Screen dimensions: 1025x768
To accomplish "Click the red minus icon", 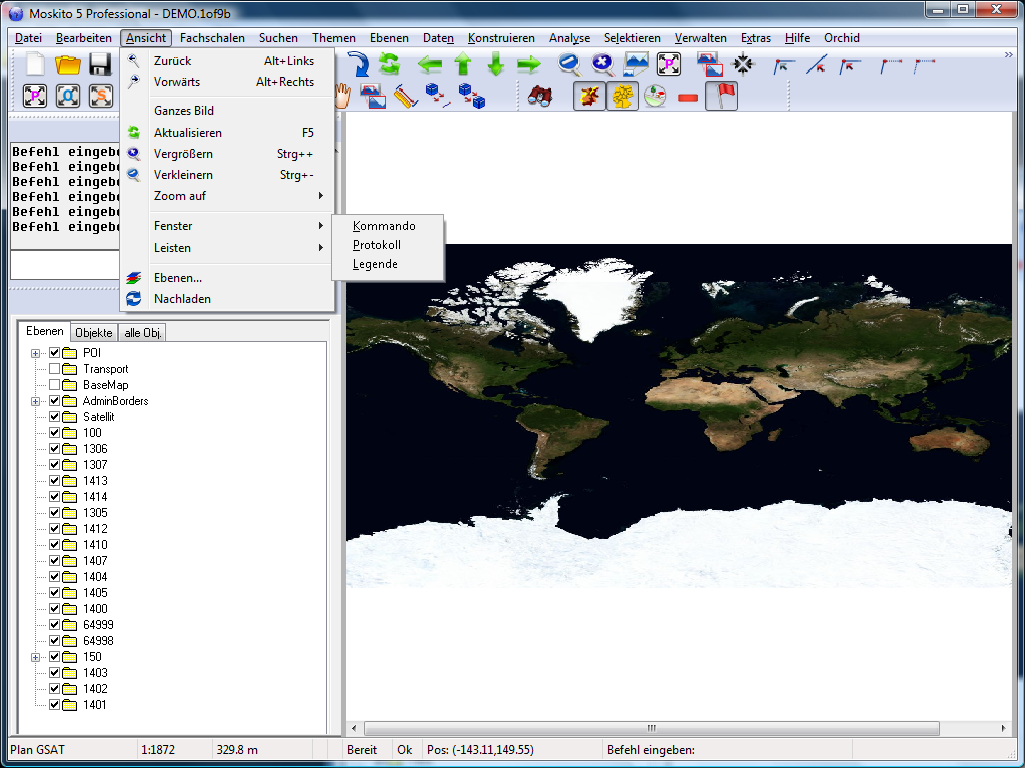I will pyautogui.click(x=688, y=97).
